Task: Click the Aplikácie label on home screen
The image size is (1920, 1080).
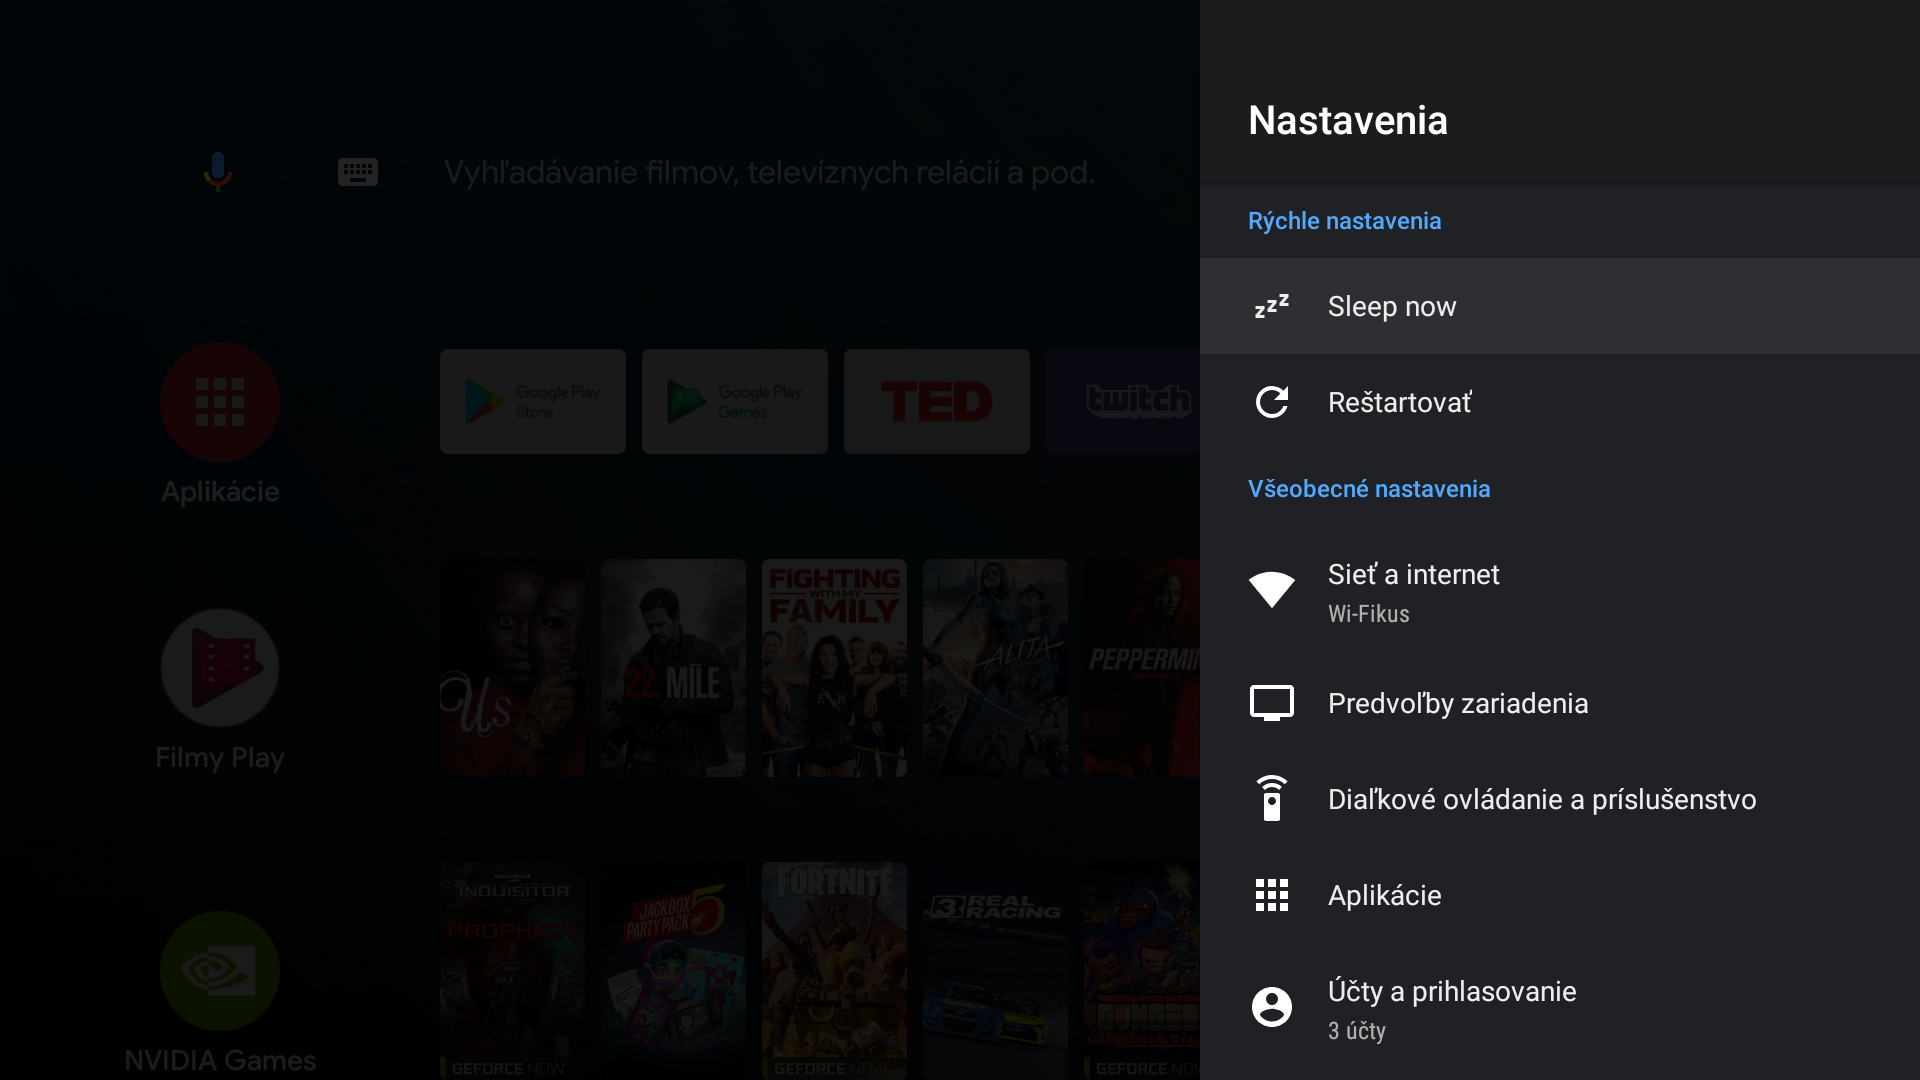Action: coord(220,492)
